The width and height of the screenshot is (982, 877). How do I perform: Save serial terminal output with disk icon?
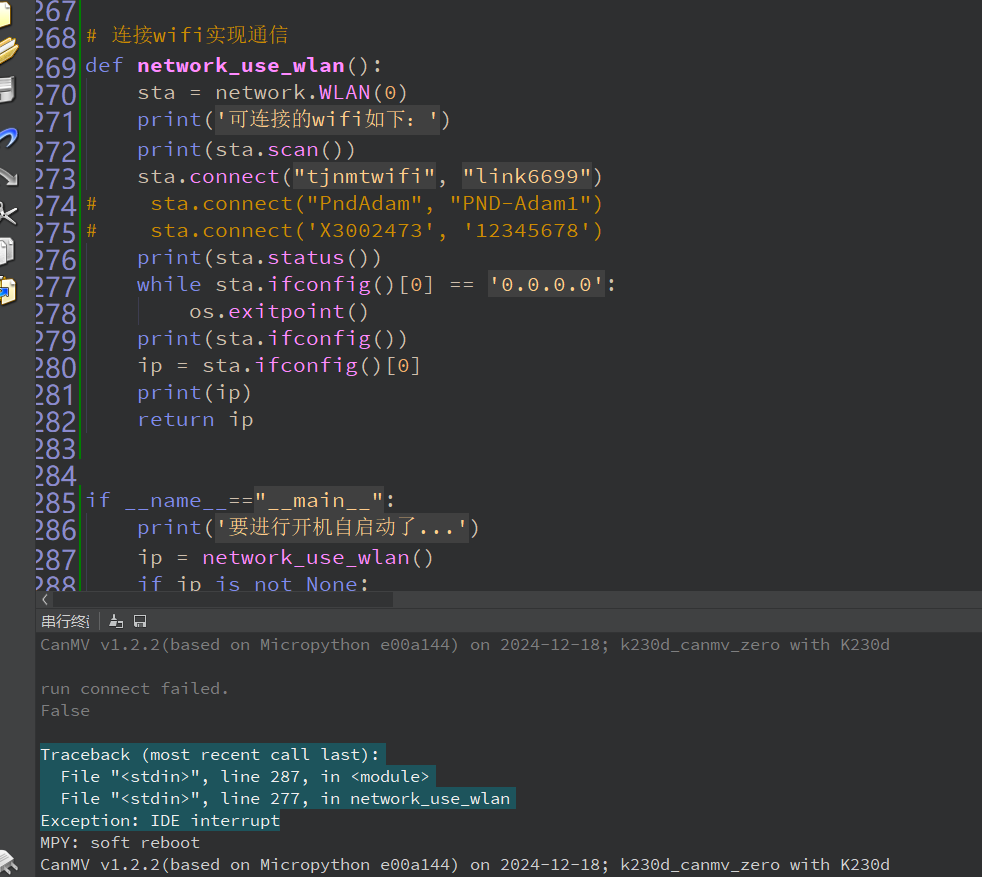pyautogui.click(x=140, y=621)
